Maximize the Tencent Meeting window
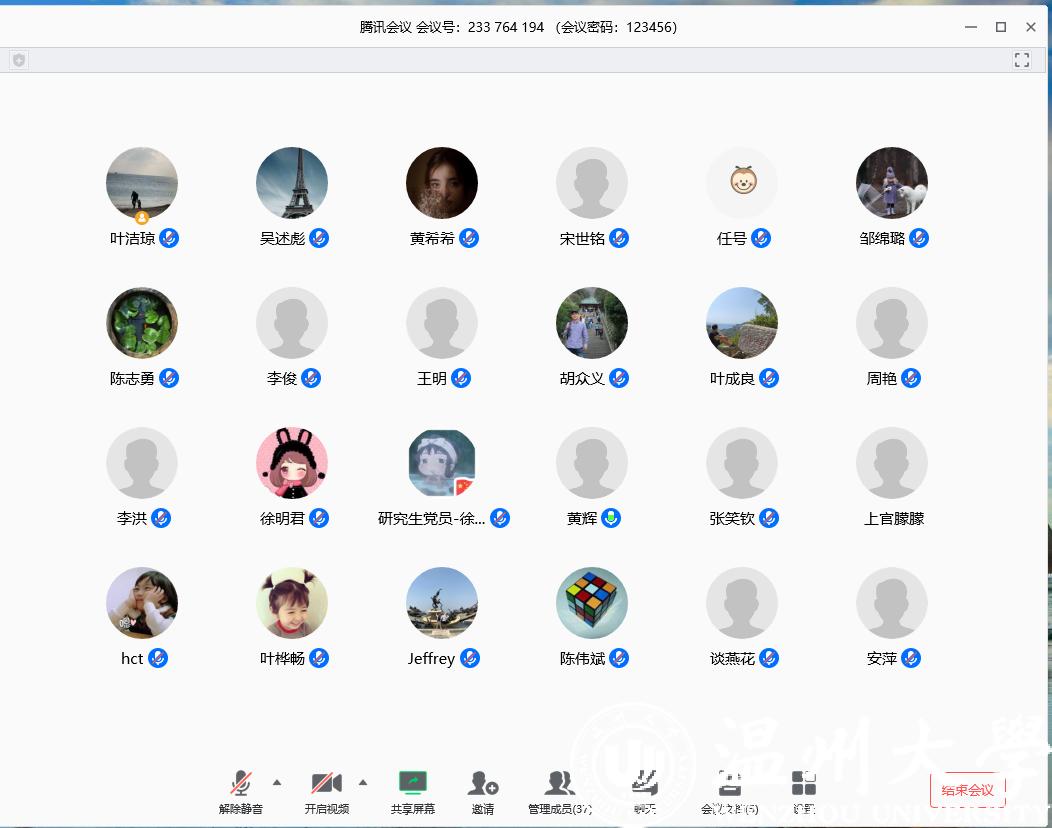1052x828 pixels. click(1000, 27)
